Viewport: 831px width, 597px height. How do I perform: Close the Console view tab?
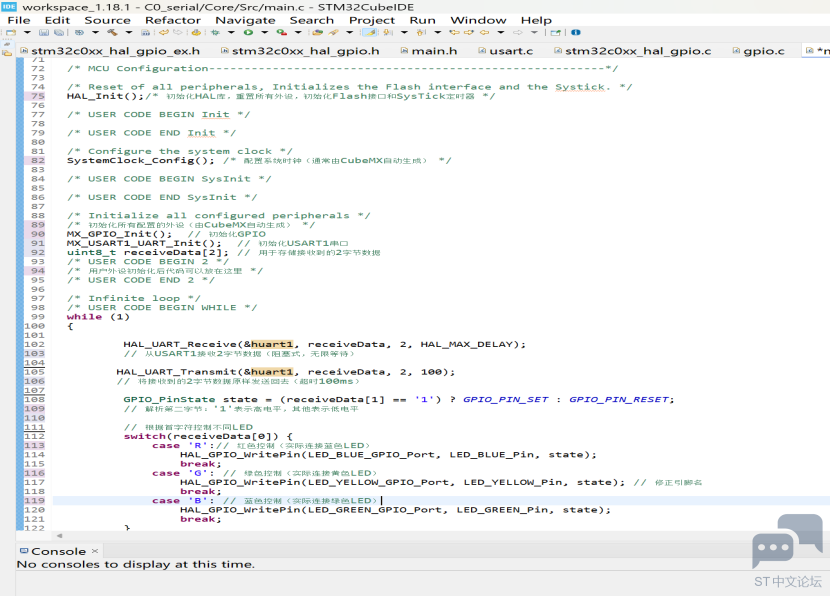96,551
